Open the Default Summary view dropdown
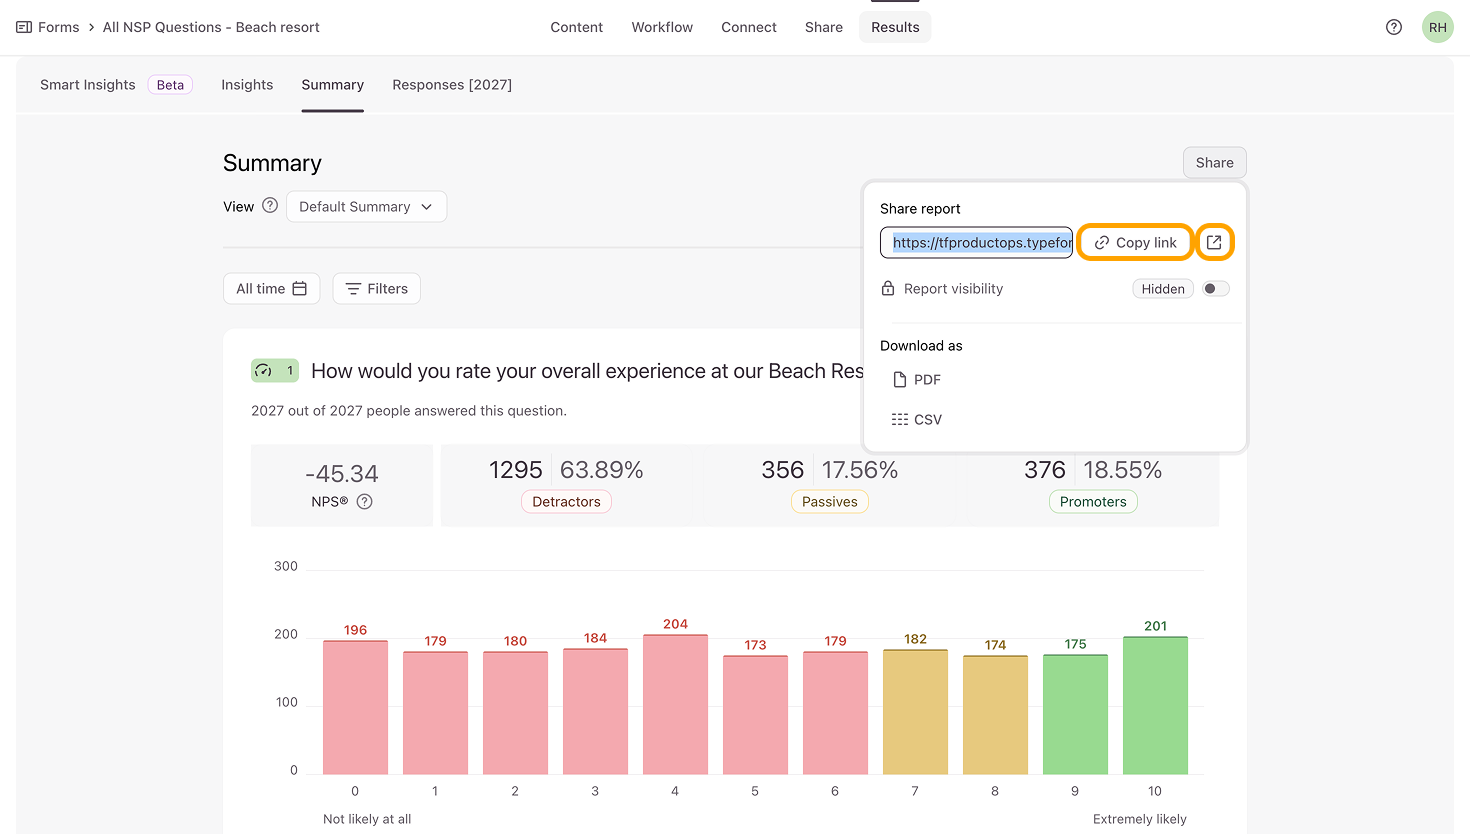Viewport: 1470px width, 834px height. [x=366, y=207]
